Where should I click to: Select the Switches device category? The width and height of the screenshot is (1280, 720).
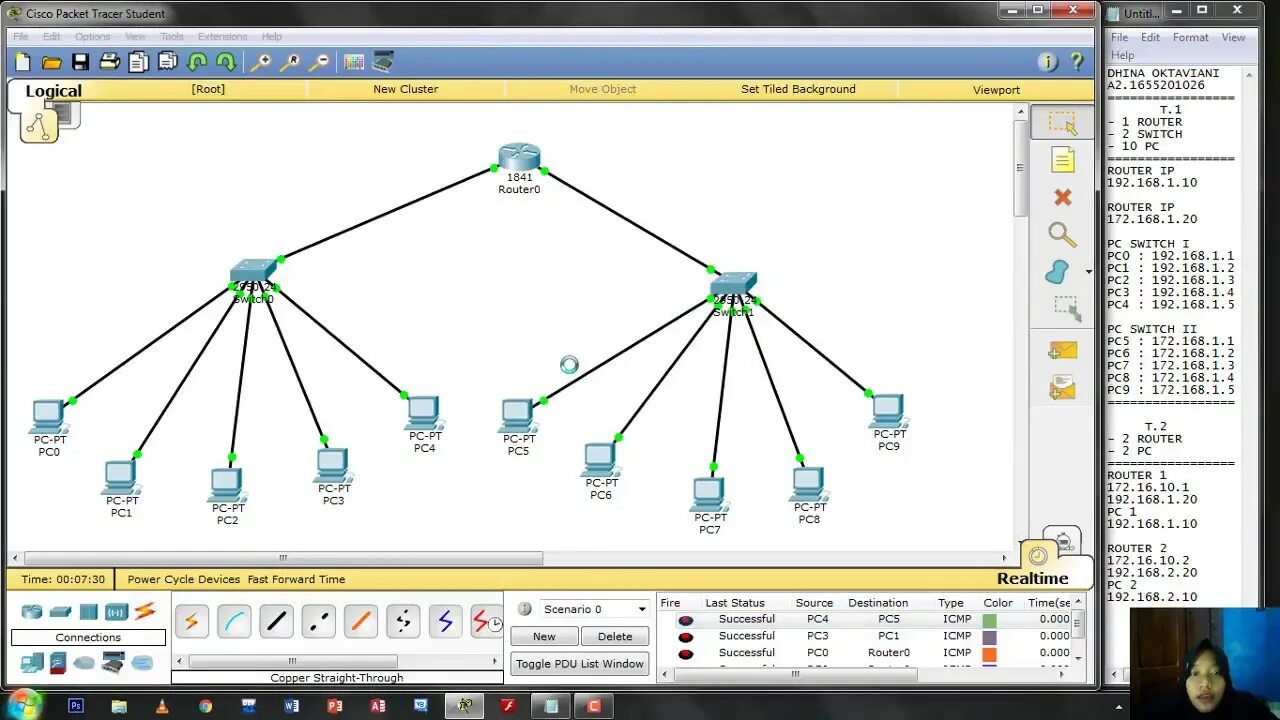click(61, 612)
